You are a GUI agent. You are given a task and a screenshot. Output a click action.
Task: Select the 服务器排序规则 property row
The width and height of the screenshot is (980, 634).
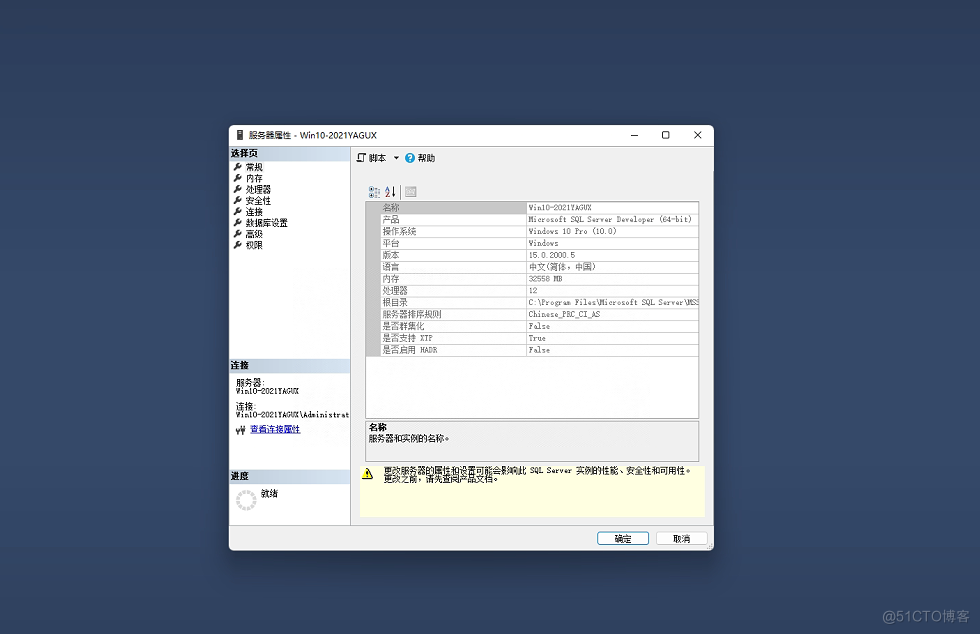click(x=532, y=314)
